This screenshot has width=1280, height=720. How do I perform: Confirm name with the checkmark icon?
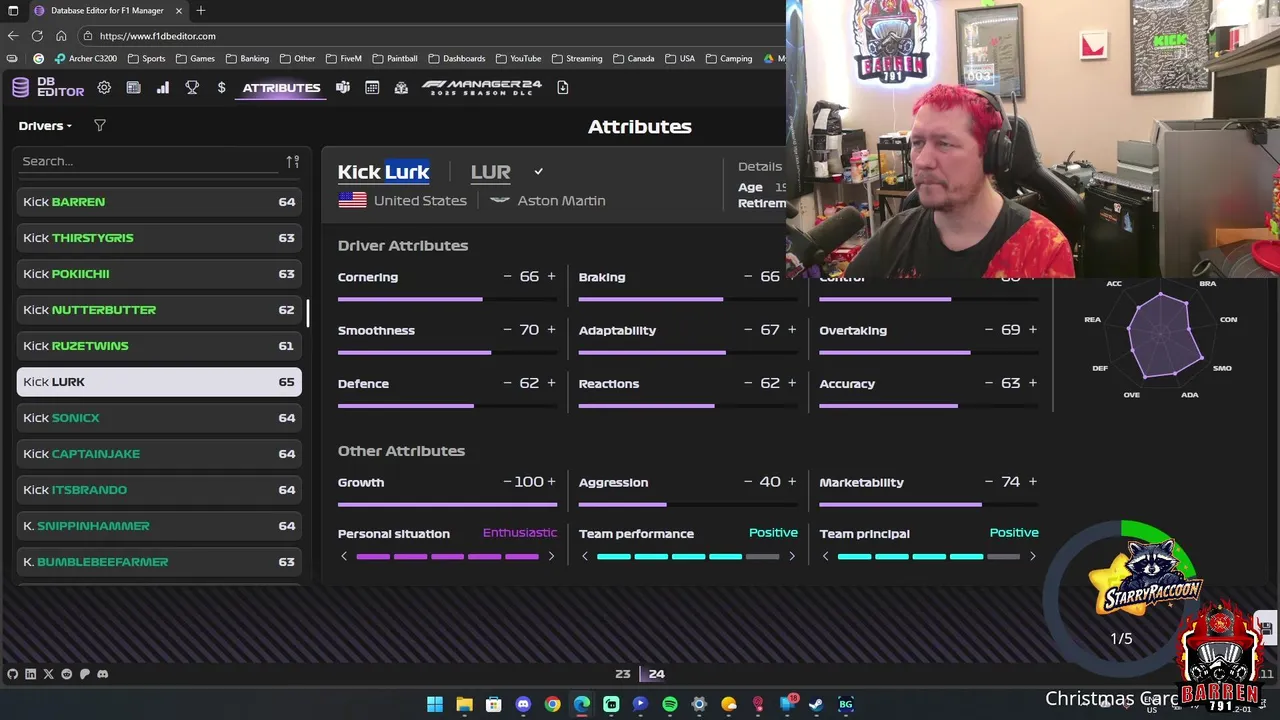(538, 172)
